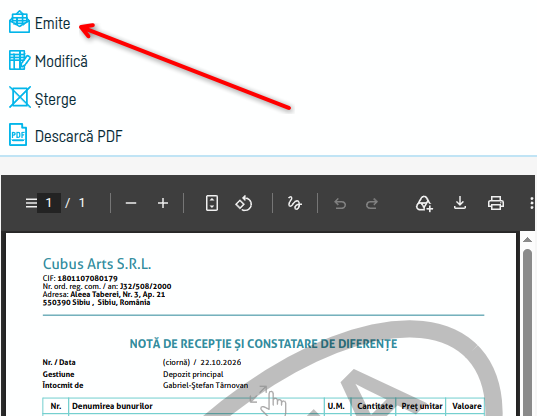The height and width of the screenshot is (416, 537).
Task: Download the PDF using toolbar arrow icon
Action: pyautogui.click(x=460, y=203)
